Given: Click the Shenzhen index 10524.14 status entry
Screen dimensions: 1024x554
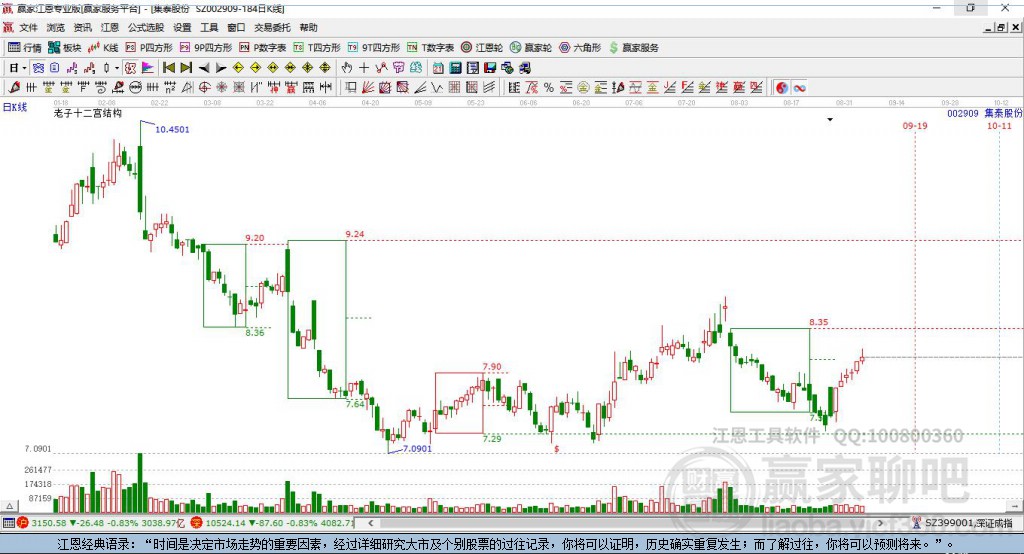Looking at the screenshot, I should click(x=272, y=523).
